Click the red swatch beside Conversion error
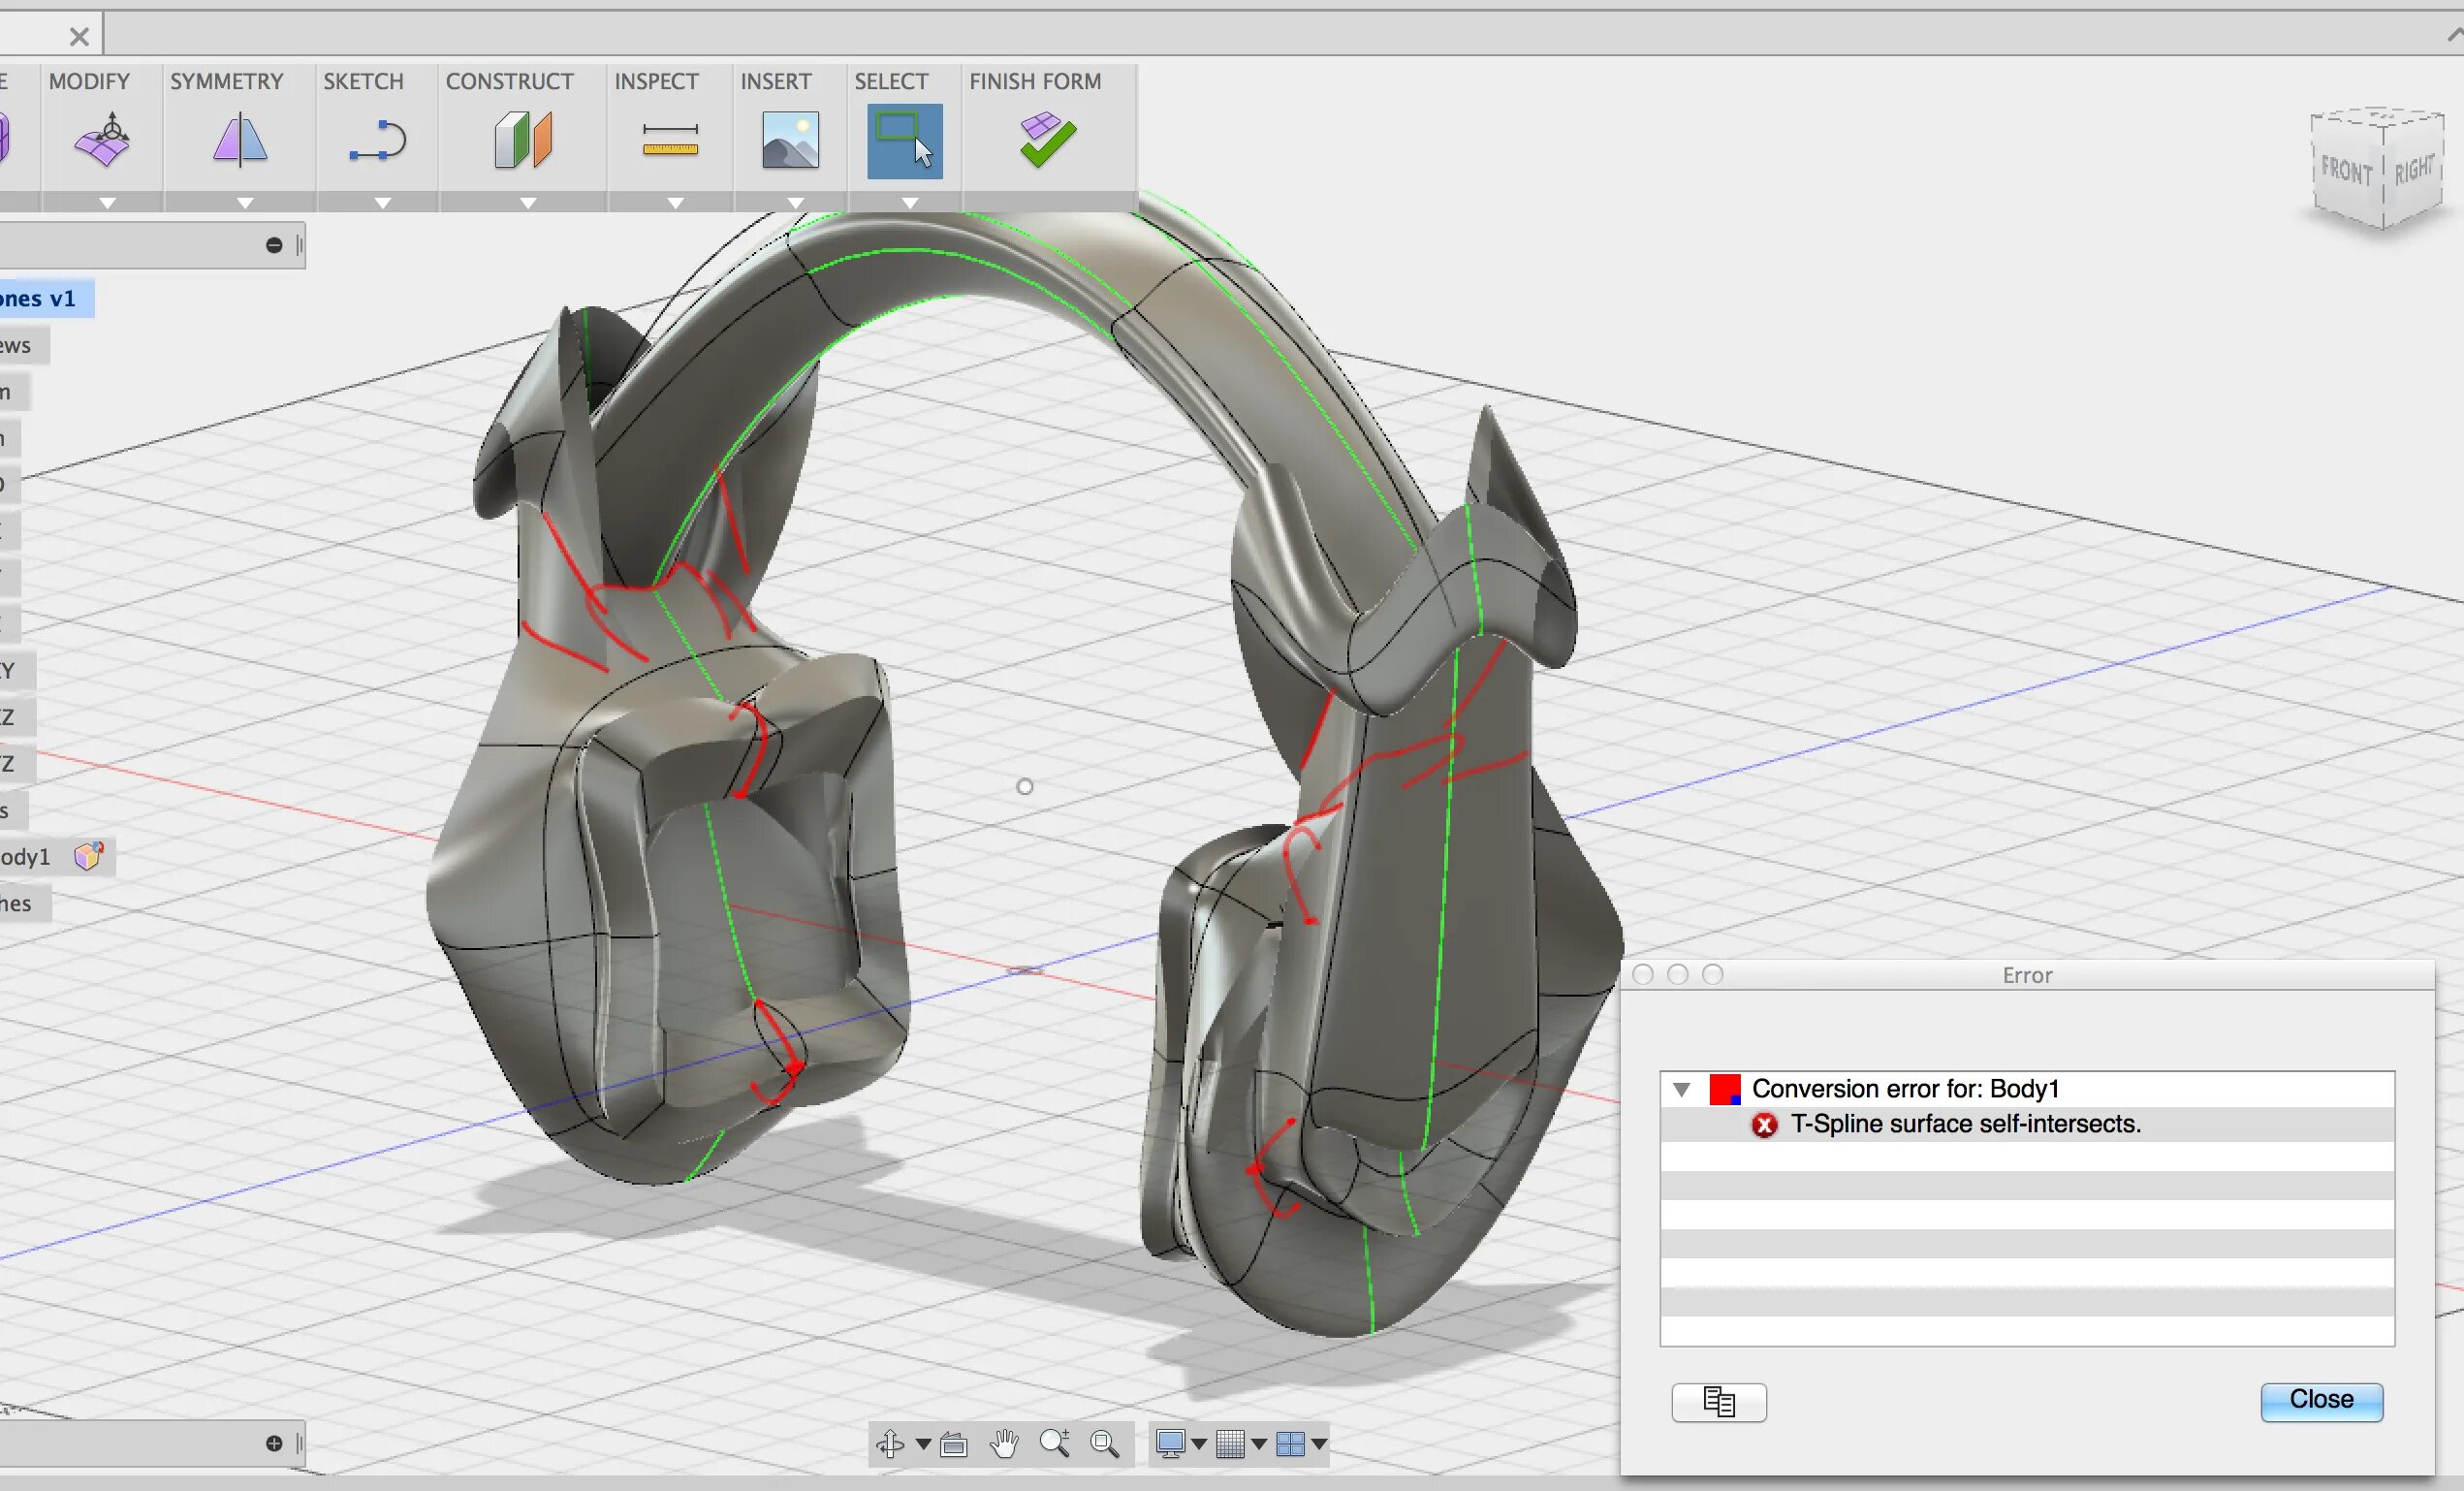2464x1491 pixels. (x=1724, y=1089)
